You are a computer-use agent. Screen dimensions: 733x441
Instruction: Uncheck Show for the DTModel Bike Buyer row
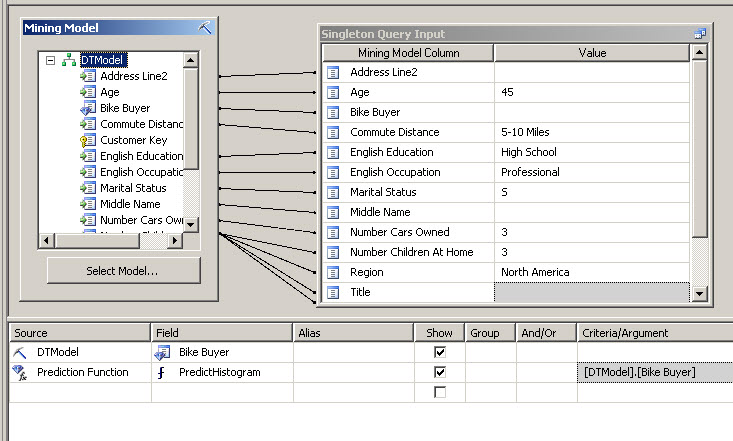440,352
